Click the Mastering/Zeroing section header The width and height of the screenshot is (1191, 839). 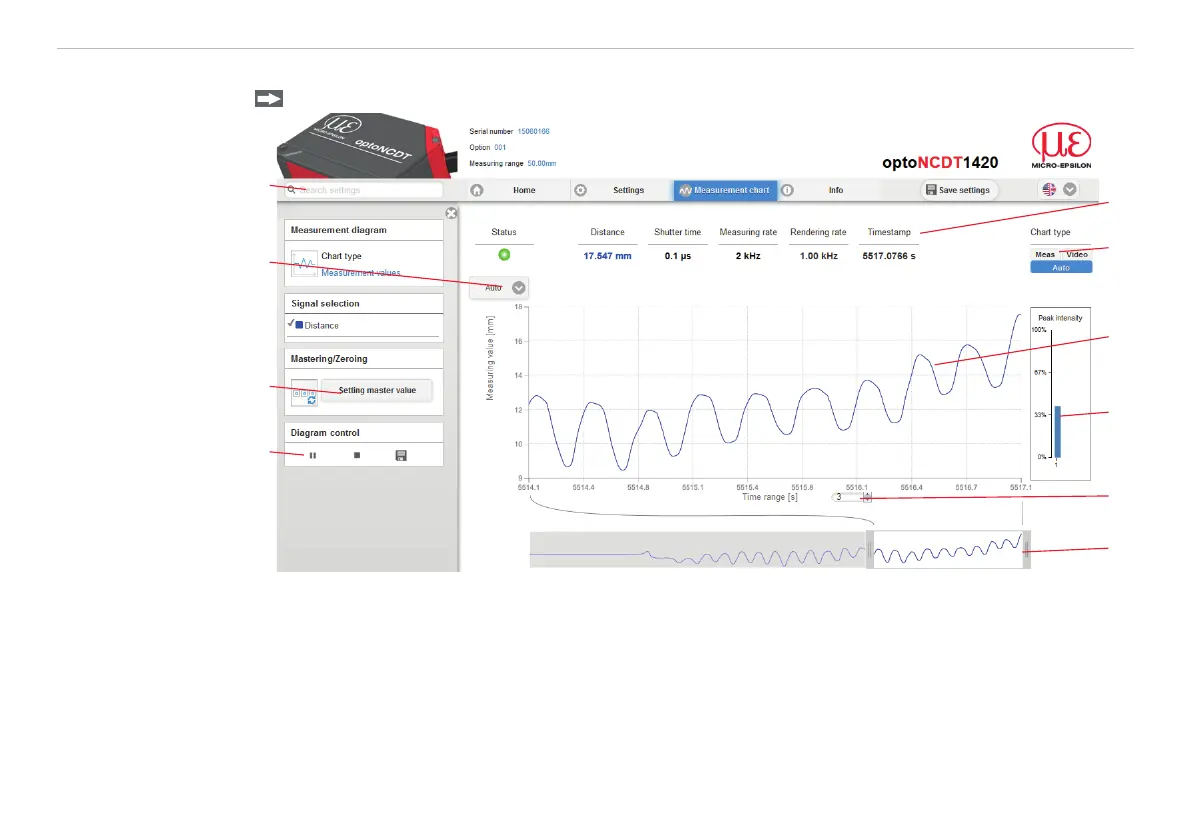tap(364, 358)
